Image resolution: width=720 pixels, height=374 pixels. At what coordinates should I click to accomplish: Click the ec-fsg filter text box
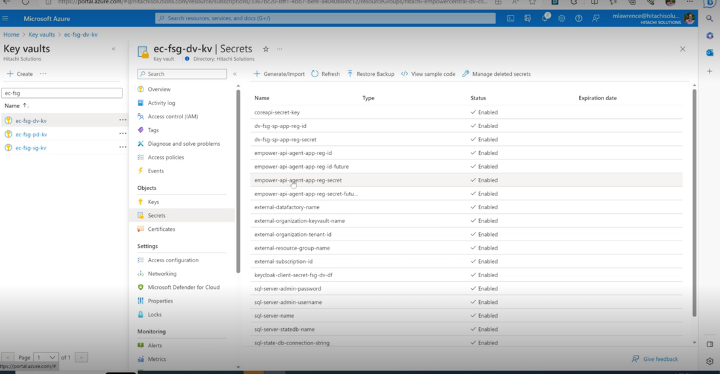[x=62, y=93]
